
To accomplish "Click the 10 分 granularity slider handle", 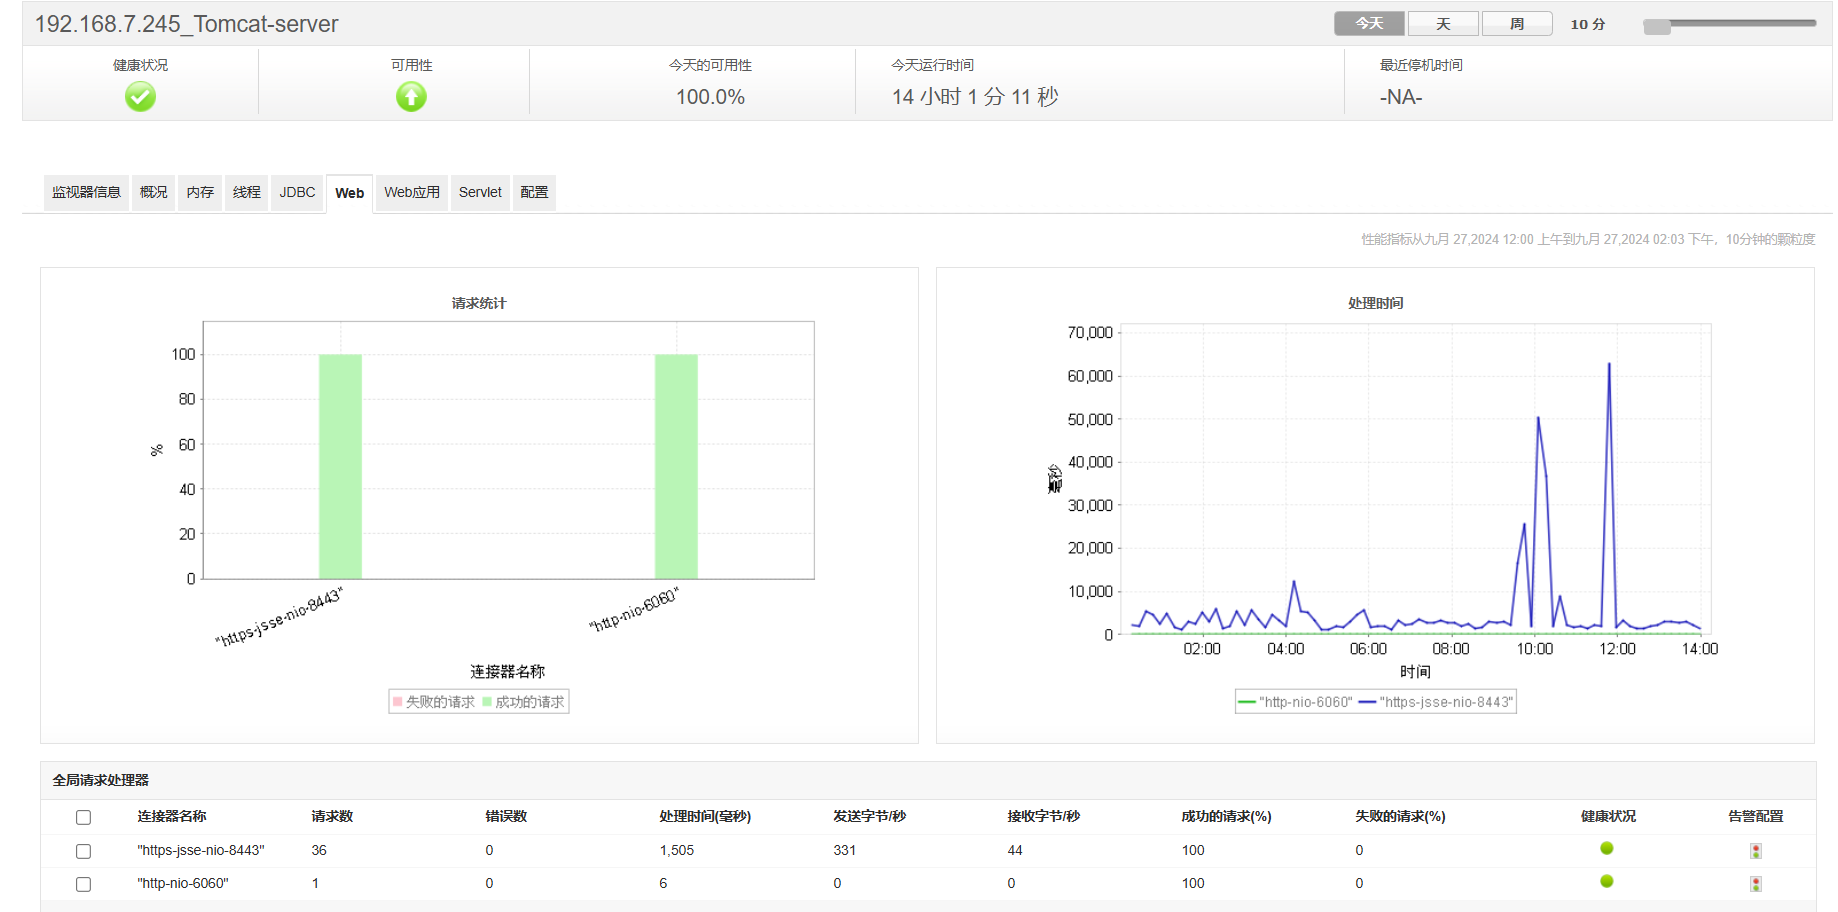I will 1657,27.
